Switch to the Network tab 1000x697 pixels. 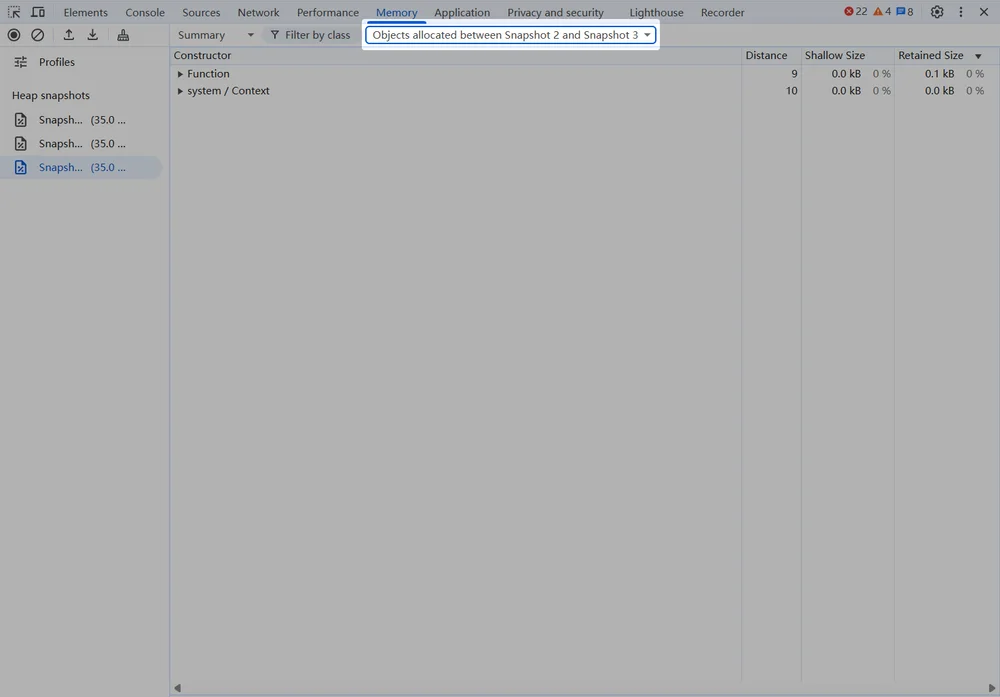258,12
